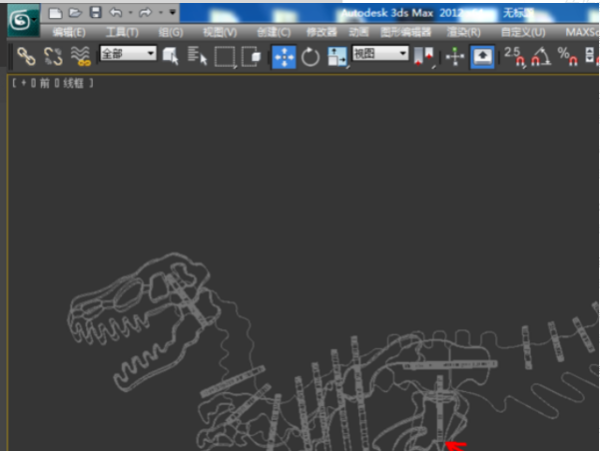This screenshot has width=600, height=451.
Task: Open the 创建(C) menu
Action: point(274,32)
